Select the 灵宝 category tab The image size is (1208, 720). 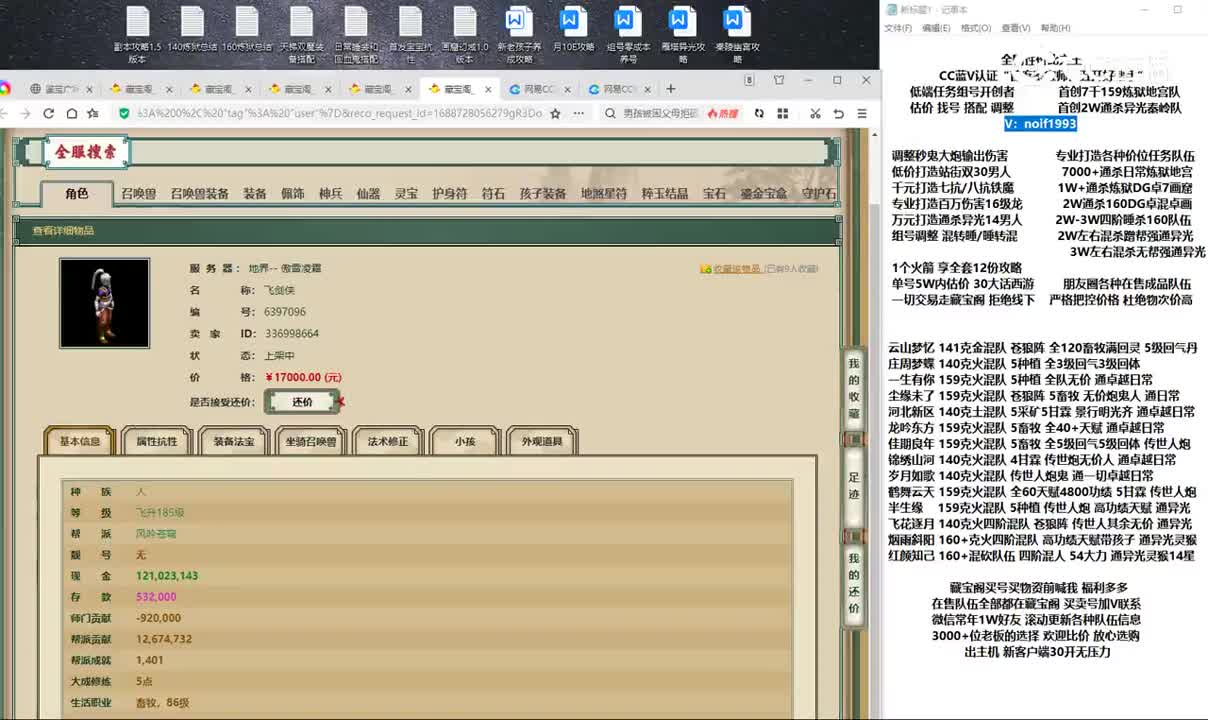(406, 194)
